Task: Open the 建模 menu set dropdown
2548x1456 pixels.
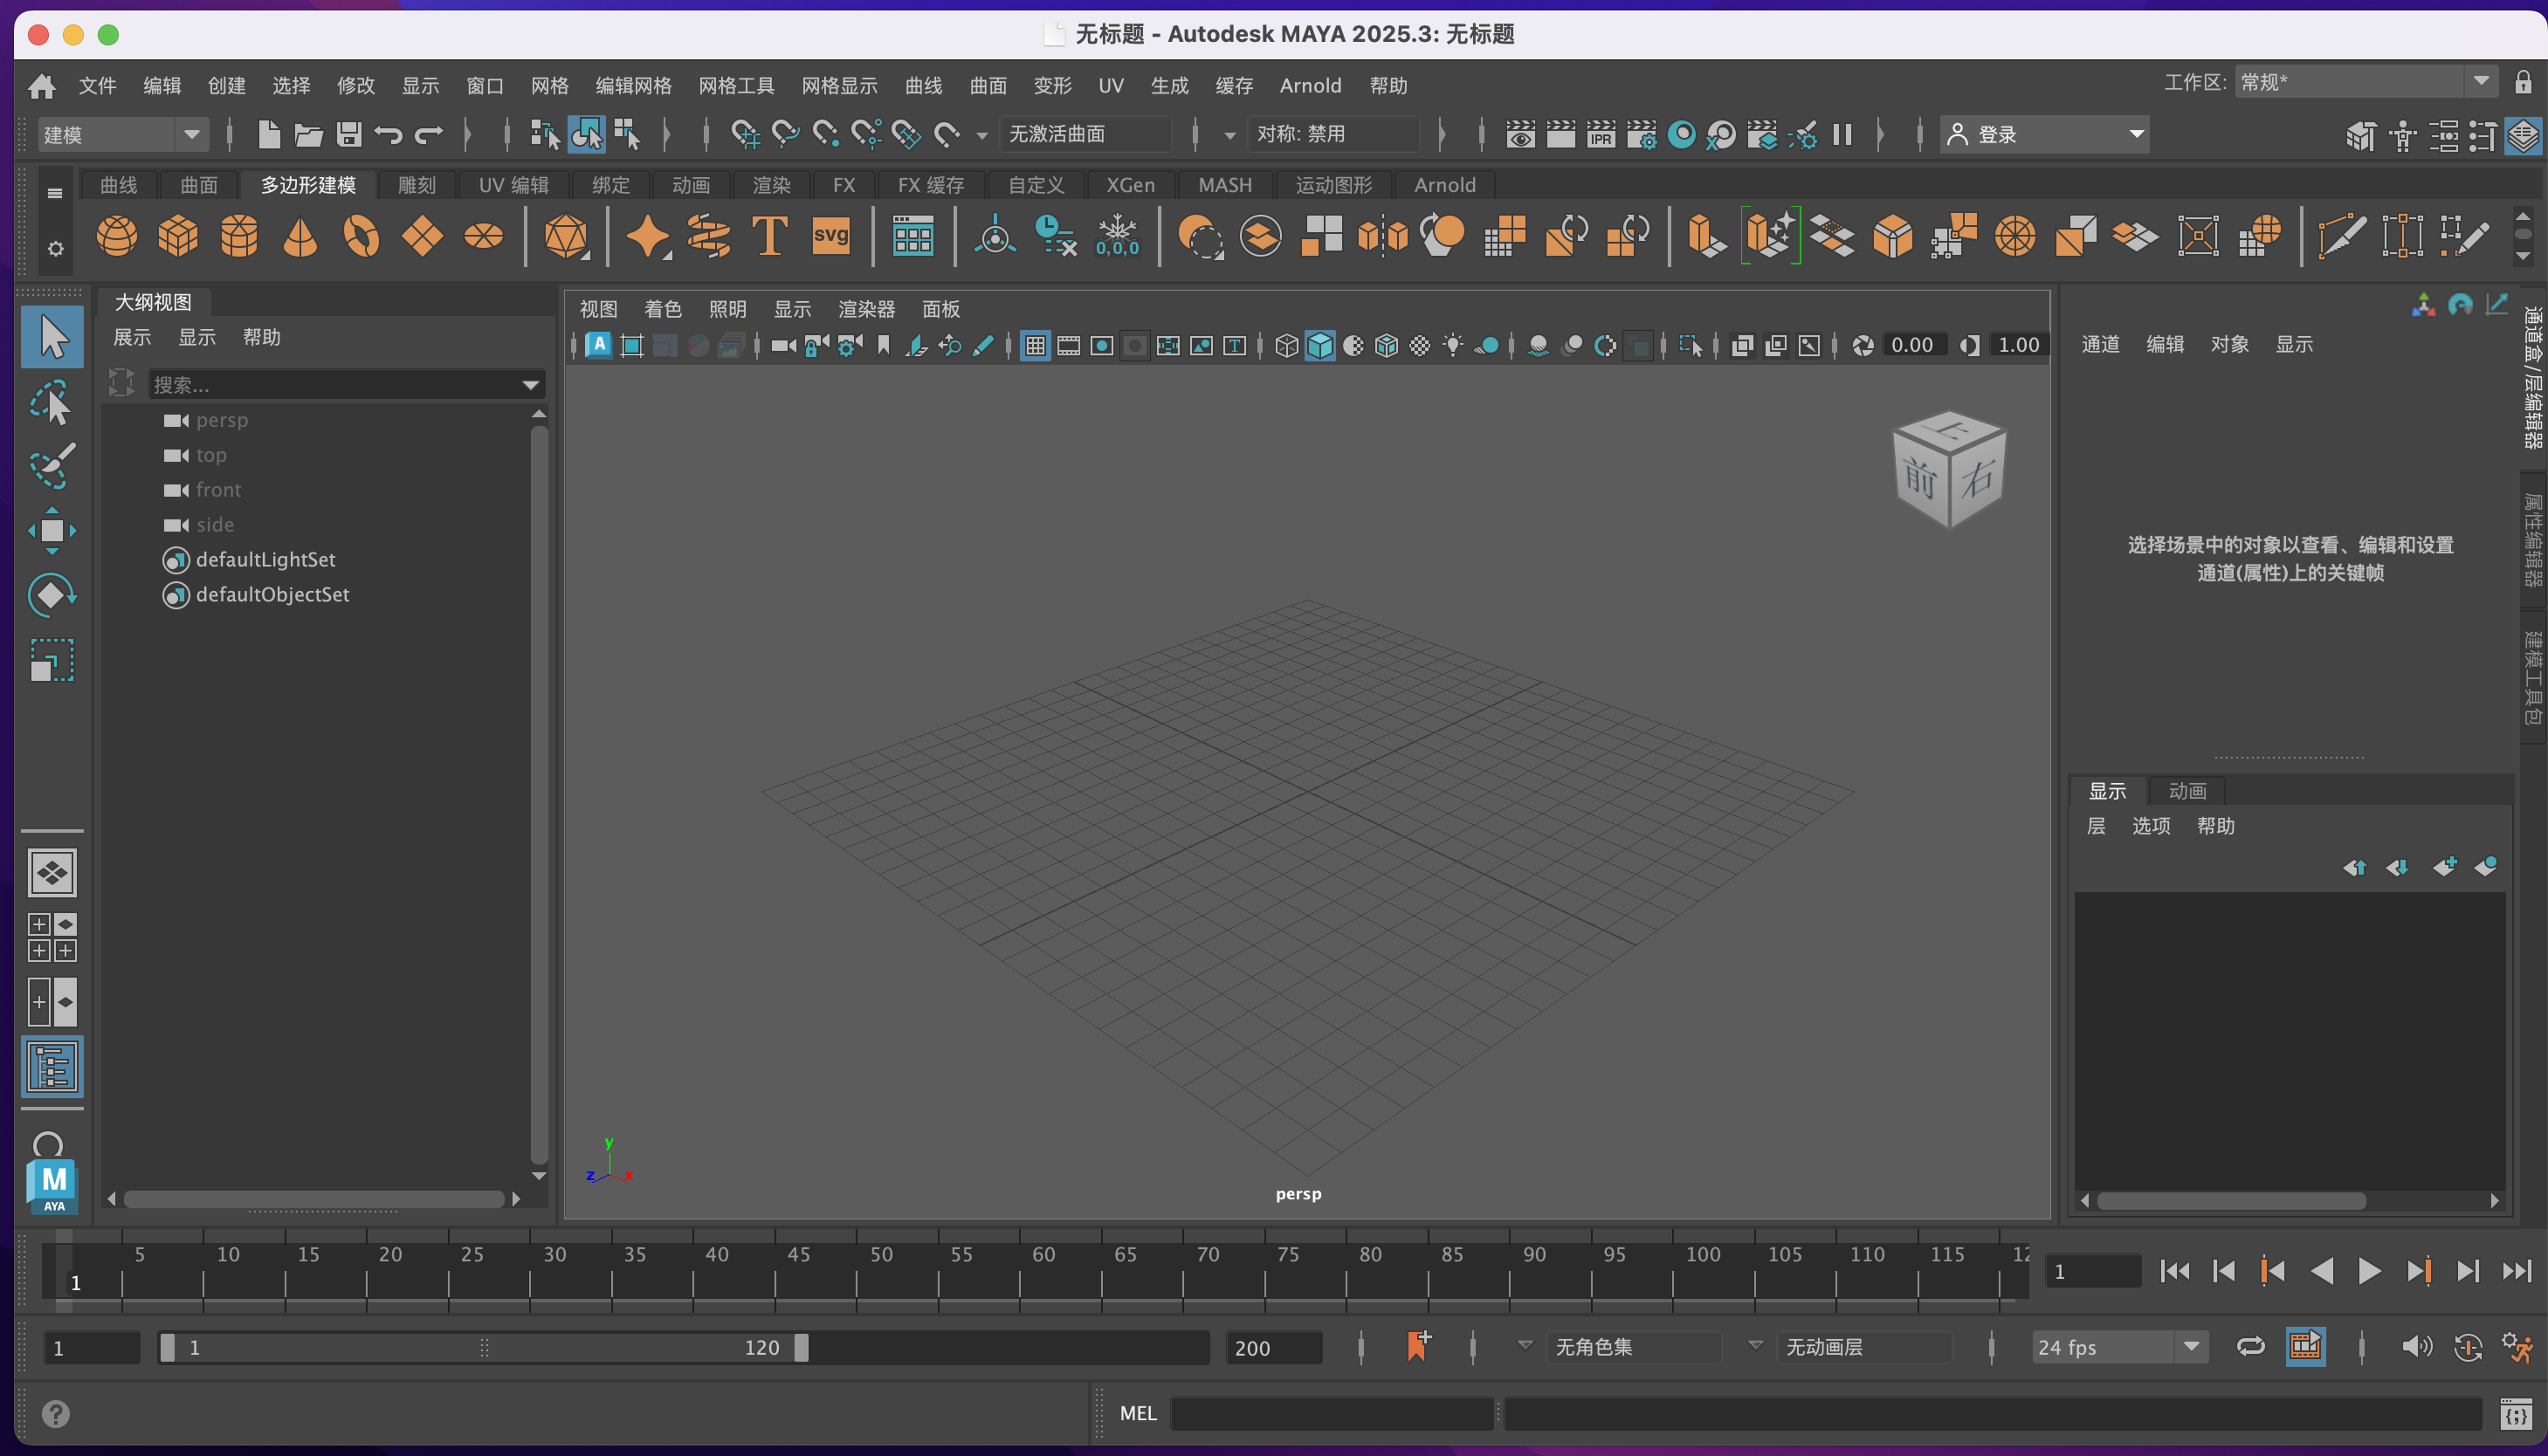Action: [x=191, y=134]
